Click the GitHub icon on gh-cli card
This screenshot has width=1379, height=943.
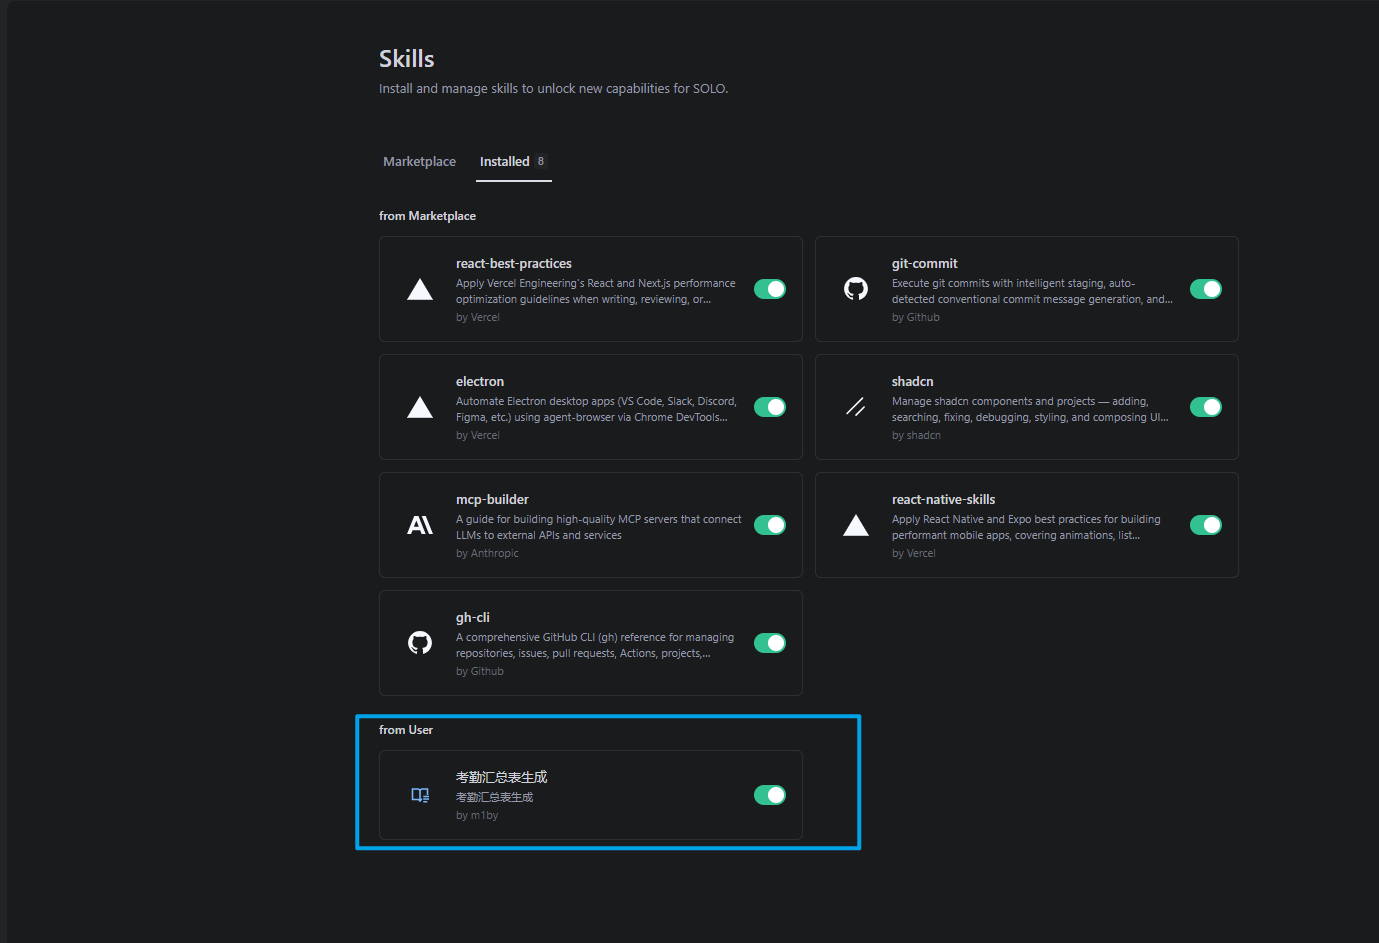point(420,643)
